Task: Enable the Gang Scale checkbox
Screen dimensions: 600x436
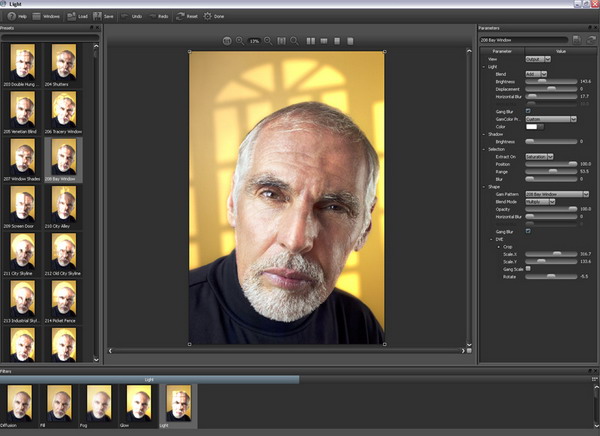Action: pos(529,268)
